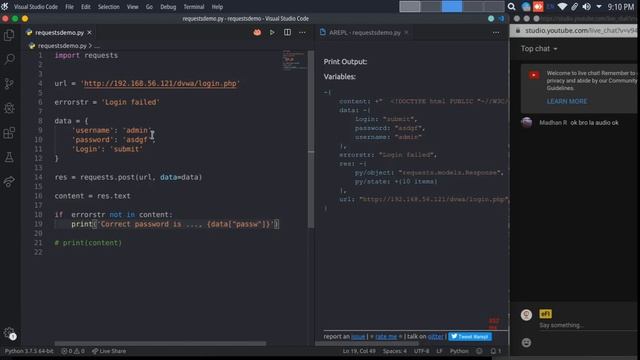Image resolution: width=640 pixels, height=360 pixels.
Task: Click the rate me link
Action: coord(386,337)
